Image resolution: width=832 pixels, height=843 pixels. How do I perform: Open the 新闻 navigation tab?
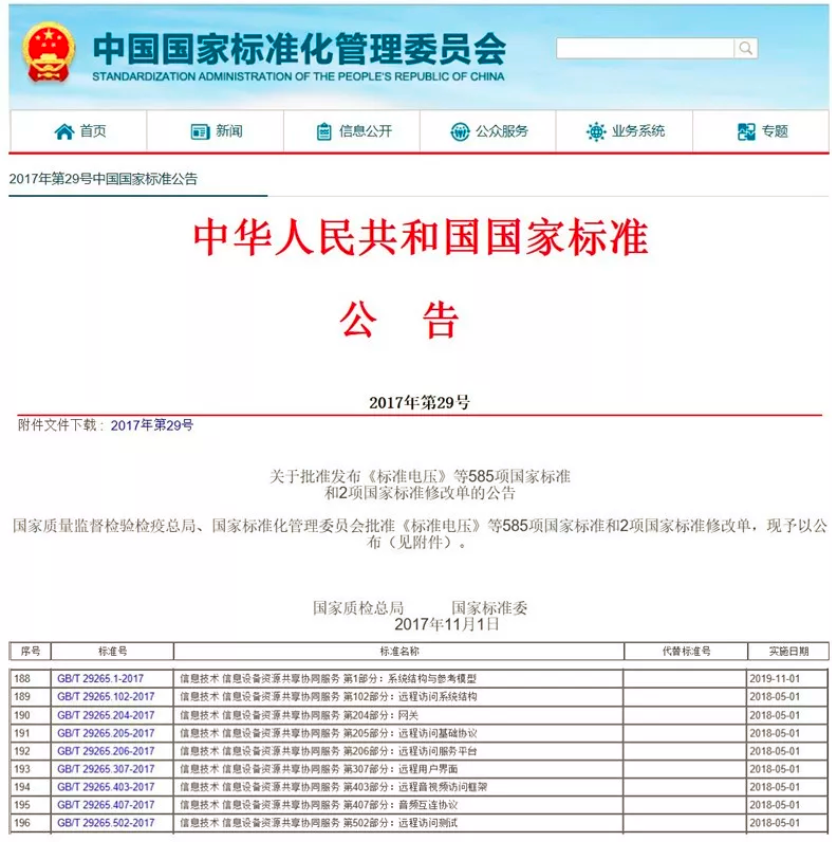click(x=215, y=131)
